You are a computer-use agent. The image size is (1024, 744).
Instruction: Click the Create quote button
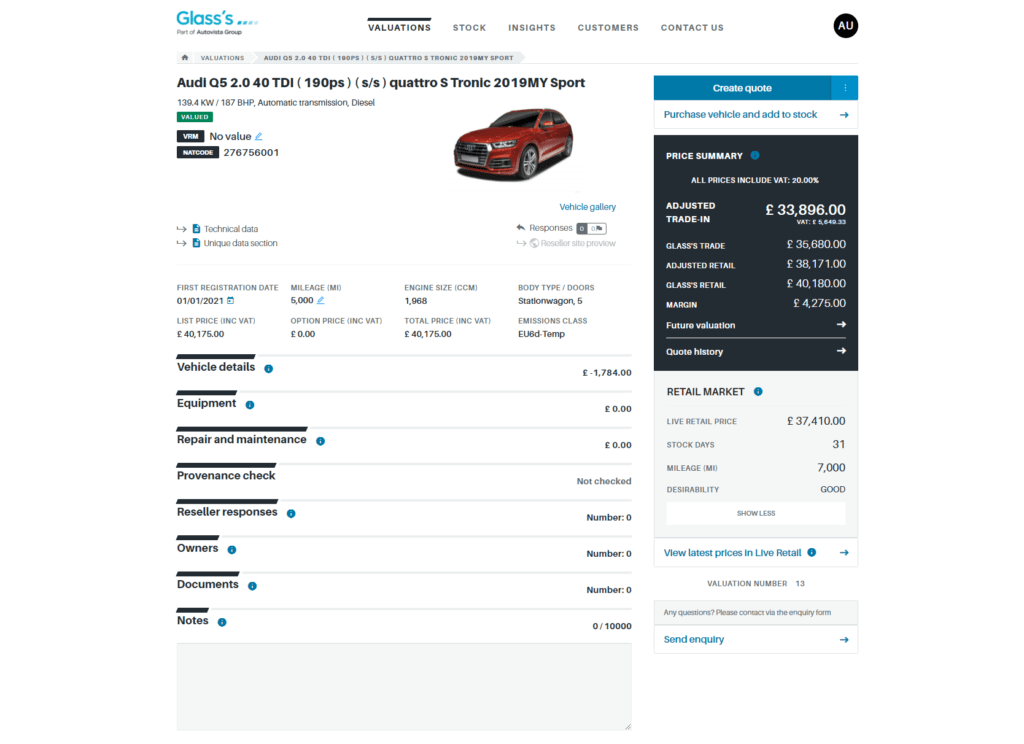click(740, 88)
